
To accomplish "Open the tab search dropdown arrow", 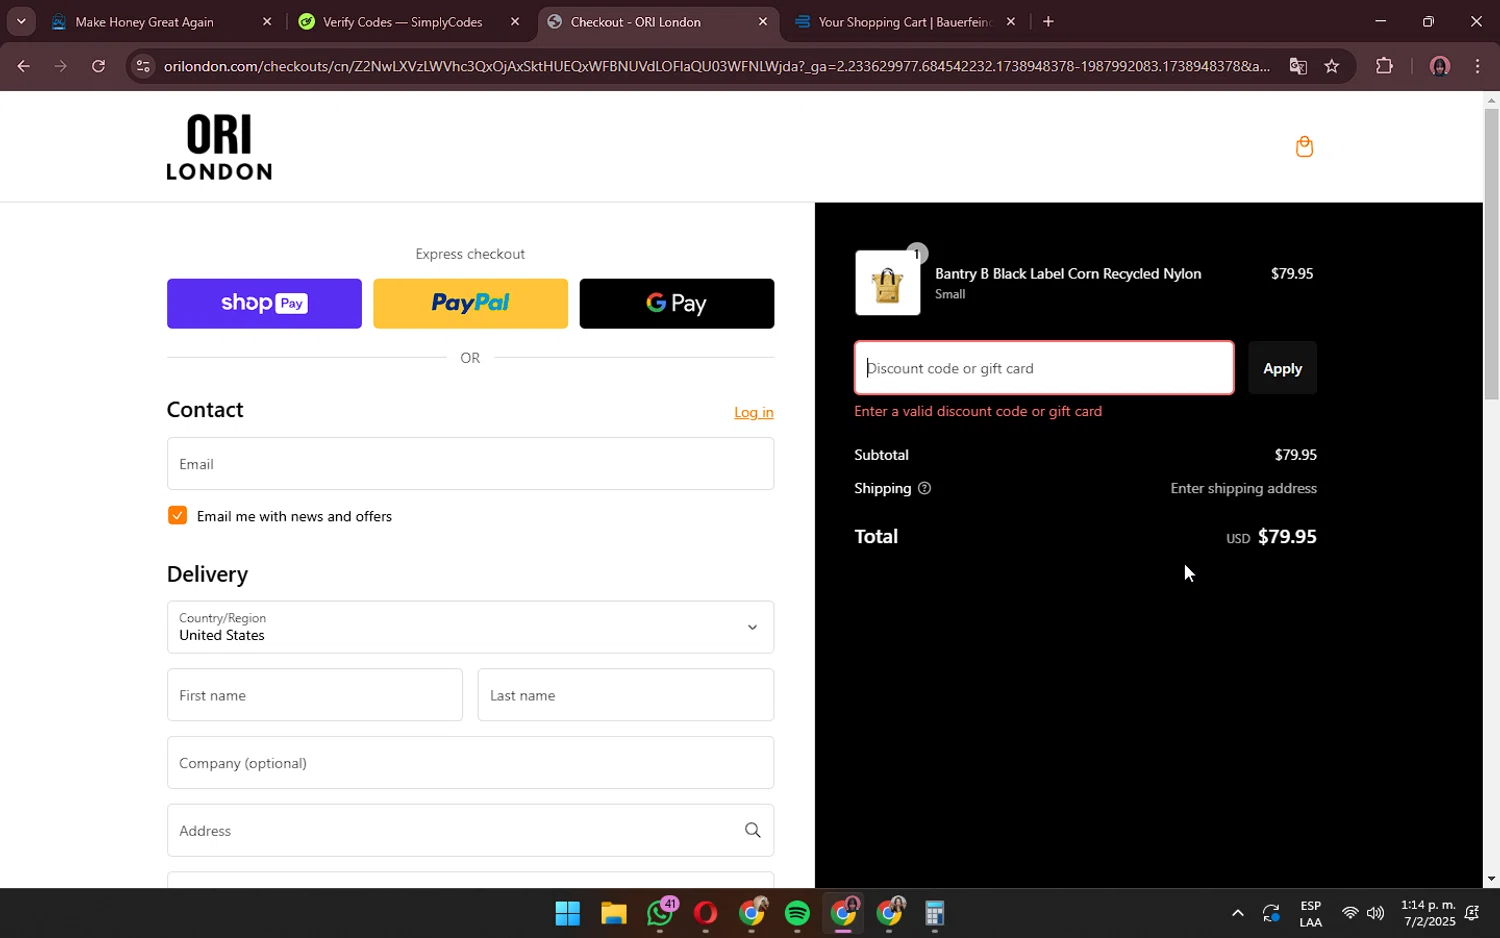I will click(20, 21).
